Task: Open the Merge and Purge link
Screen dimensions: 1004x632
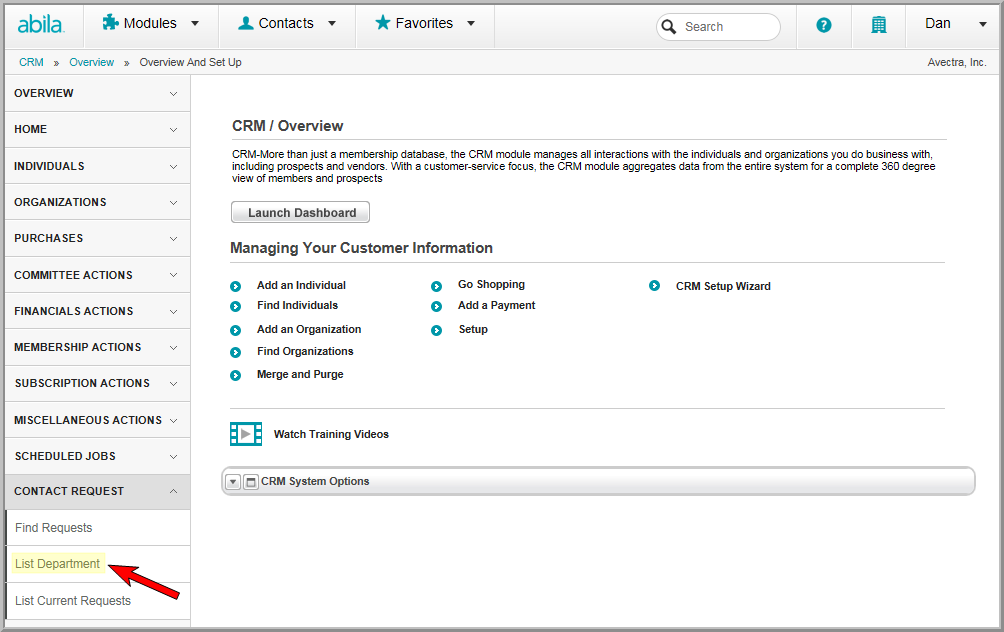Action: click(x=300, y=375)
